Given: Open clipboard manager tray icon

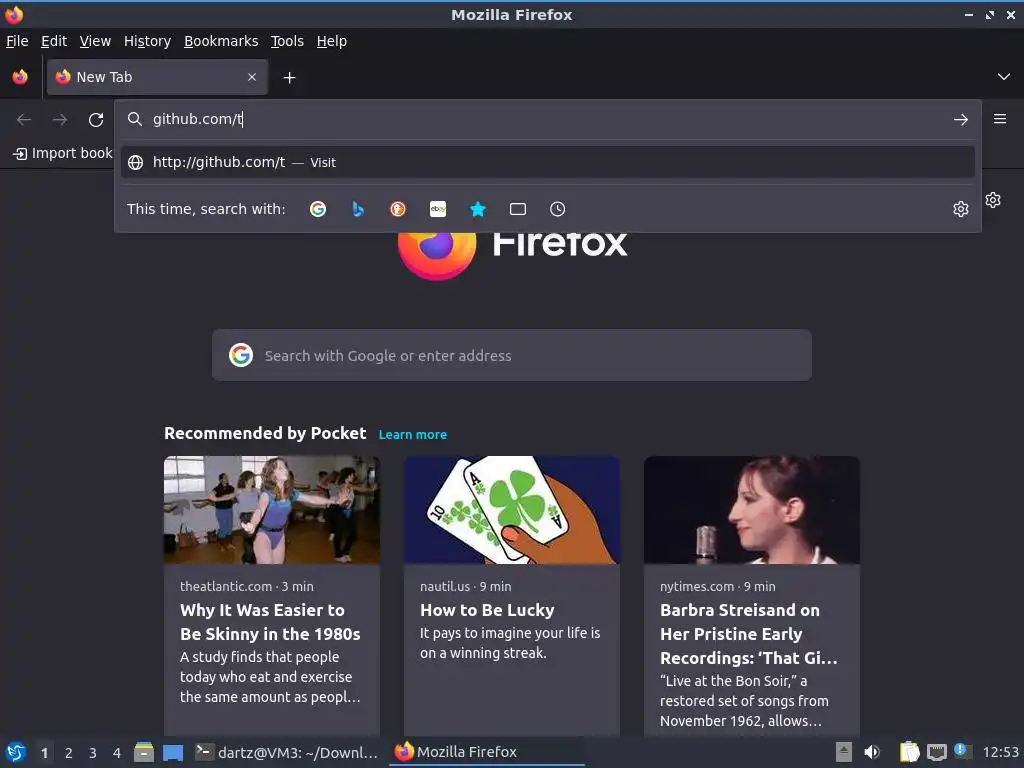Looking at the screenshot, I should tap(909, 752).
